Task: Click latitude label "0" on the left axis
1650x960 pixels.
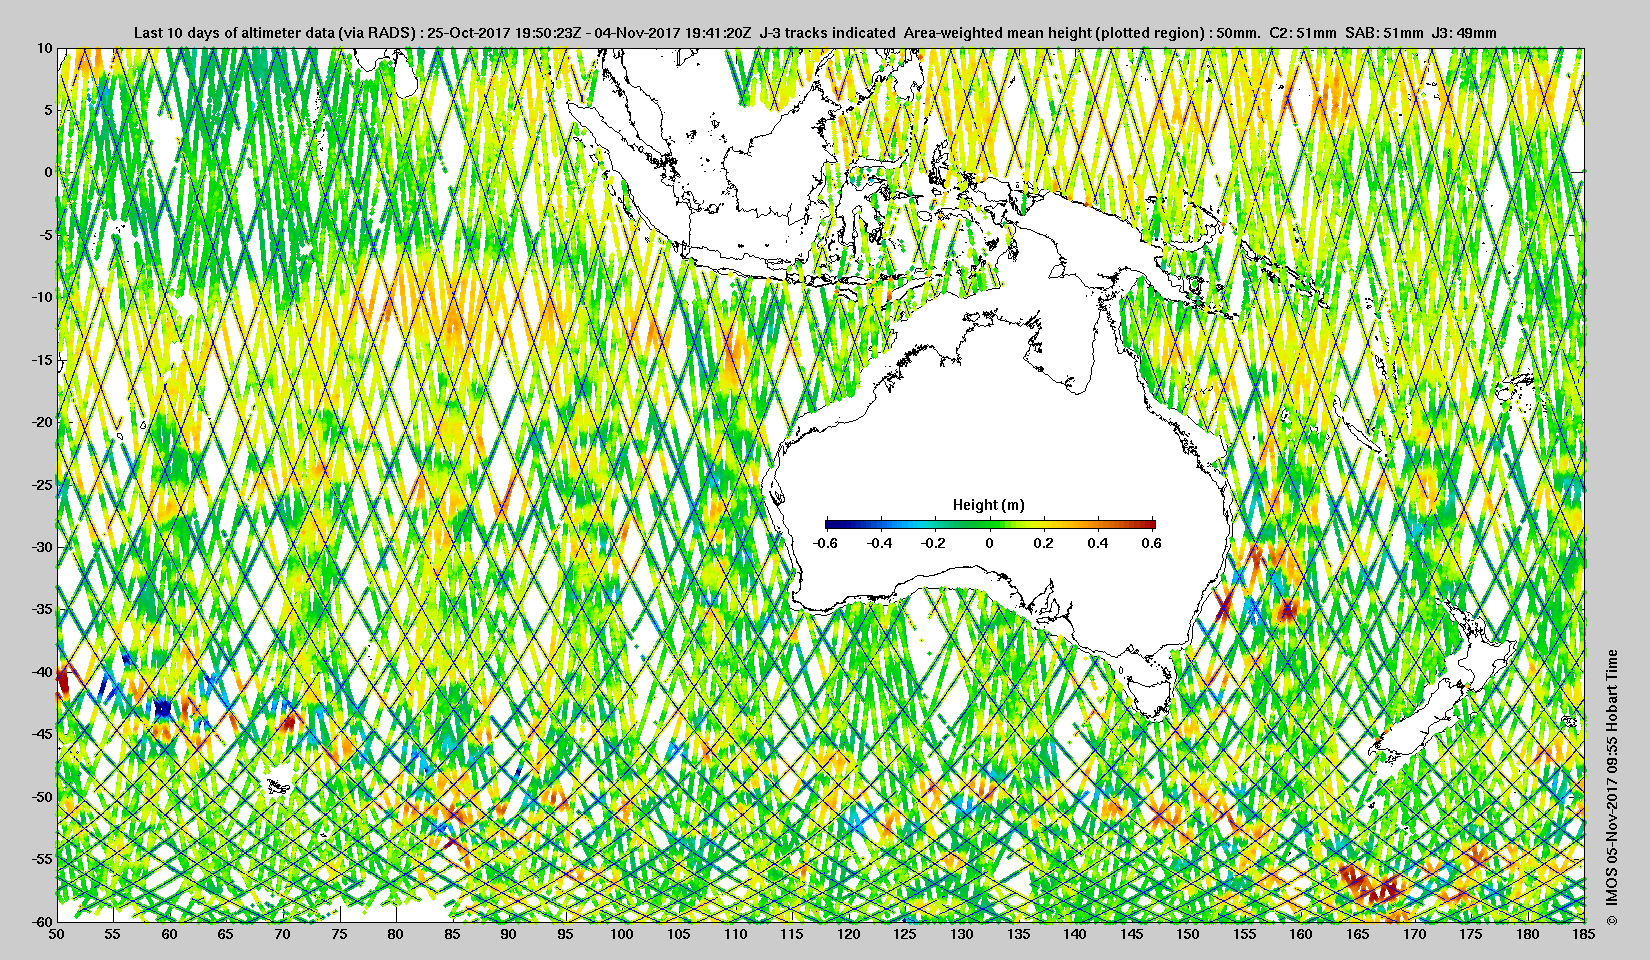Action: [x=47, y=172]
